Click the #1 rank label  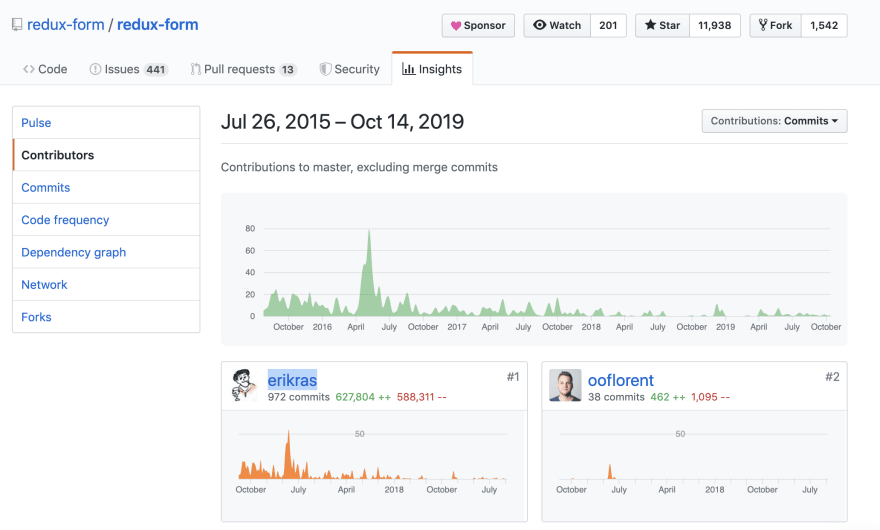pos(513,377)
